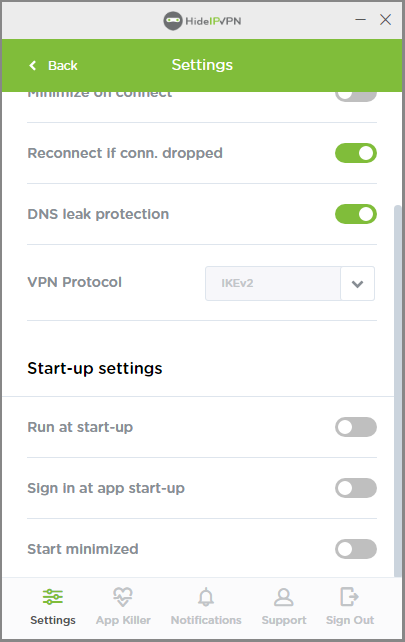This screenshot has width=405, height=642.
Task: Click the Back text button
Action: [x=63, y=66]
